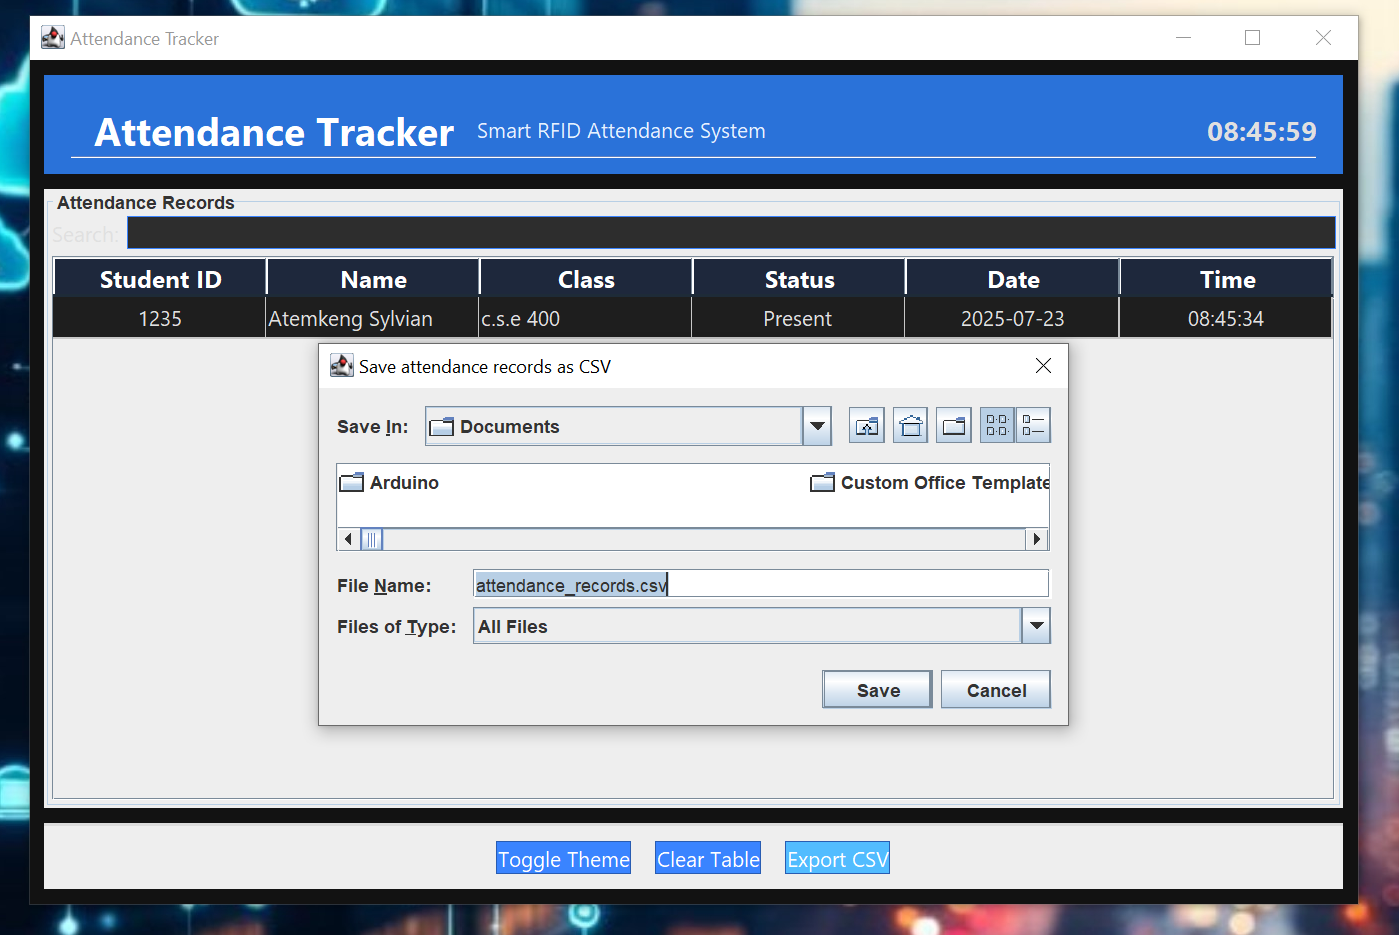Click the Student ID column header
This screenshot has width=1399, height=935.
click(x=160, y=279)
